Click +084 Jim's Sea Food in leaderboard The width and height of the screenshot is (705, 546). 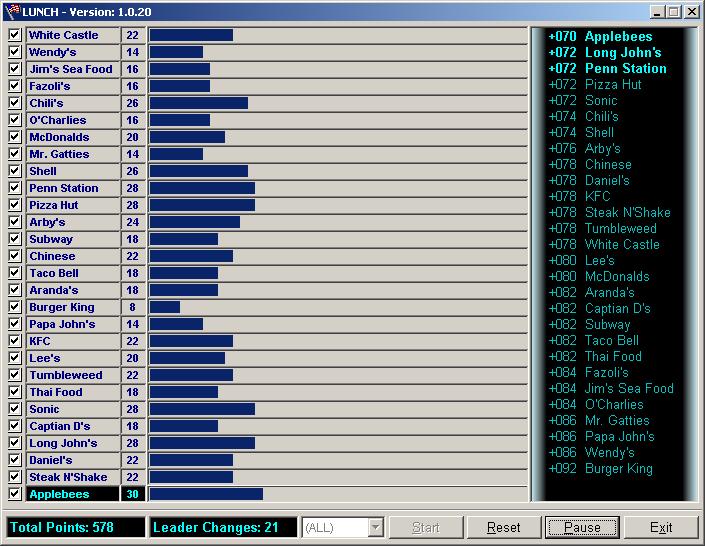coord(611,388)
